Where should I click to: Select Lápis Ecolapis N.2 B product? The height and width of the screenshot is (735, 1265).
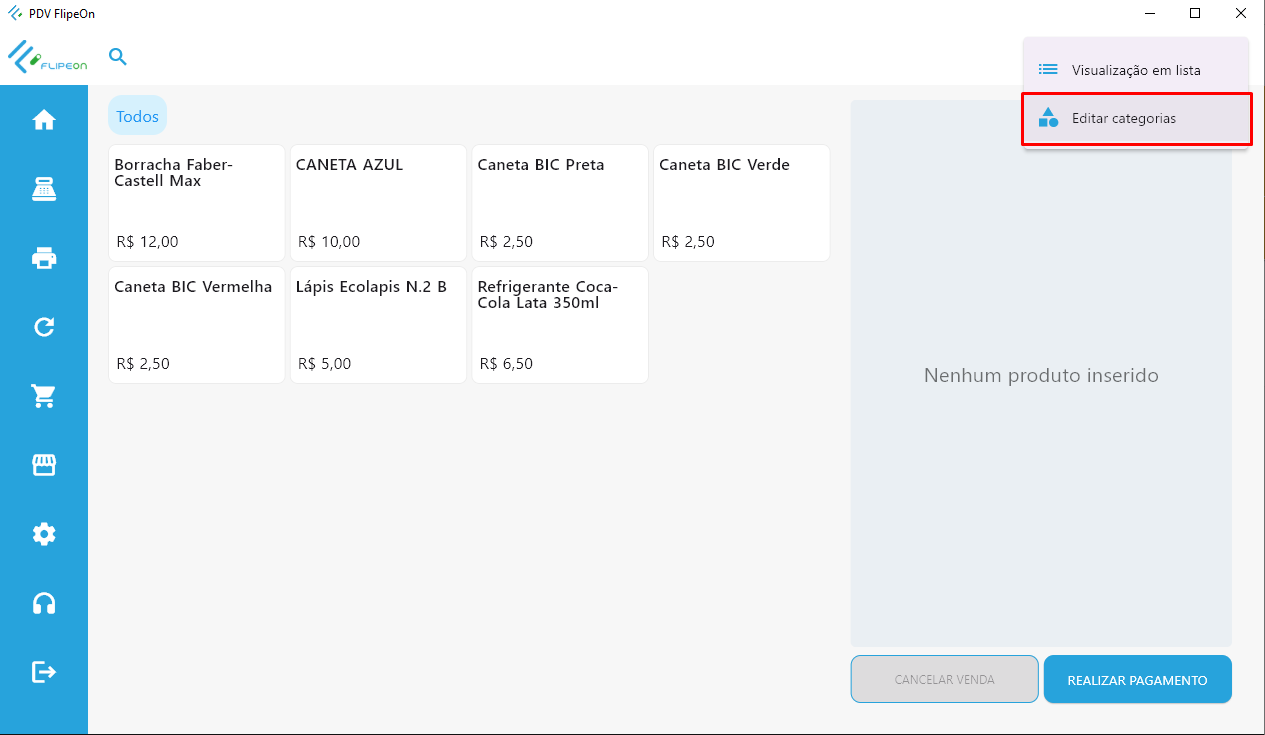(378, 325)
